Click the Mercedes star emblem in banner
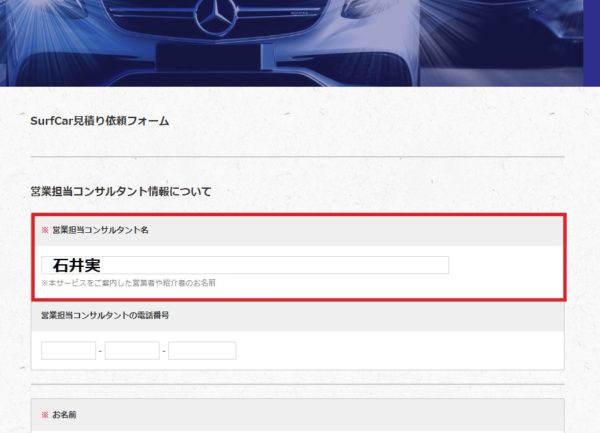 pos(217,18)
